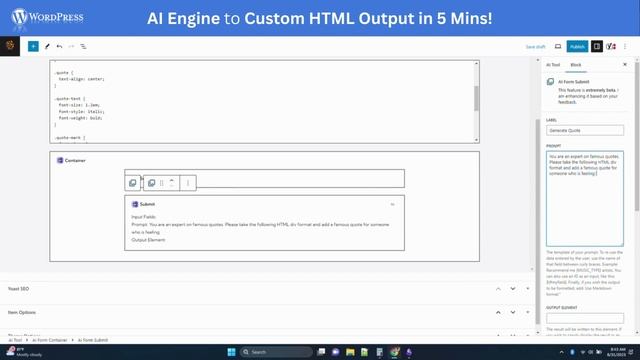Click the block type icon in block toolbar
The width and height of the screenshot is (640, 360).
(x=151, y=183)
